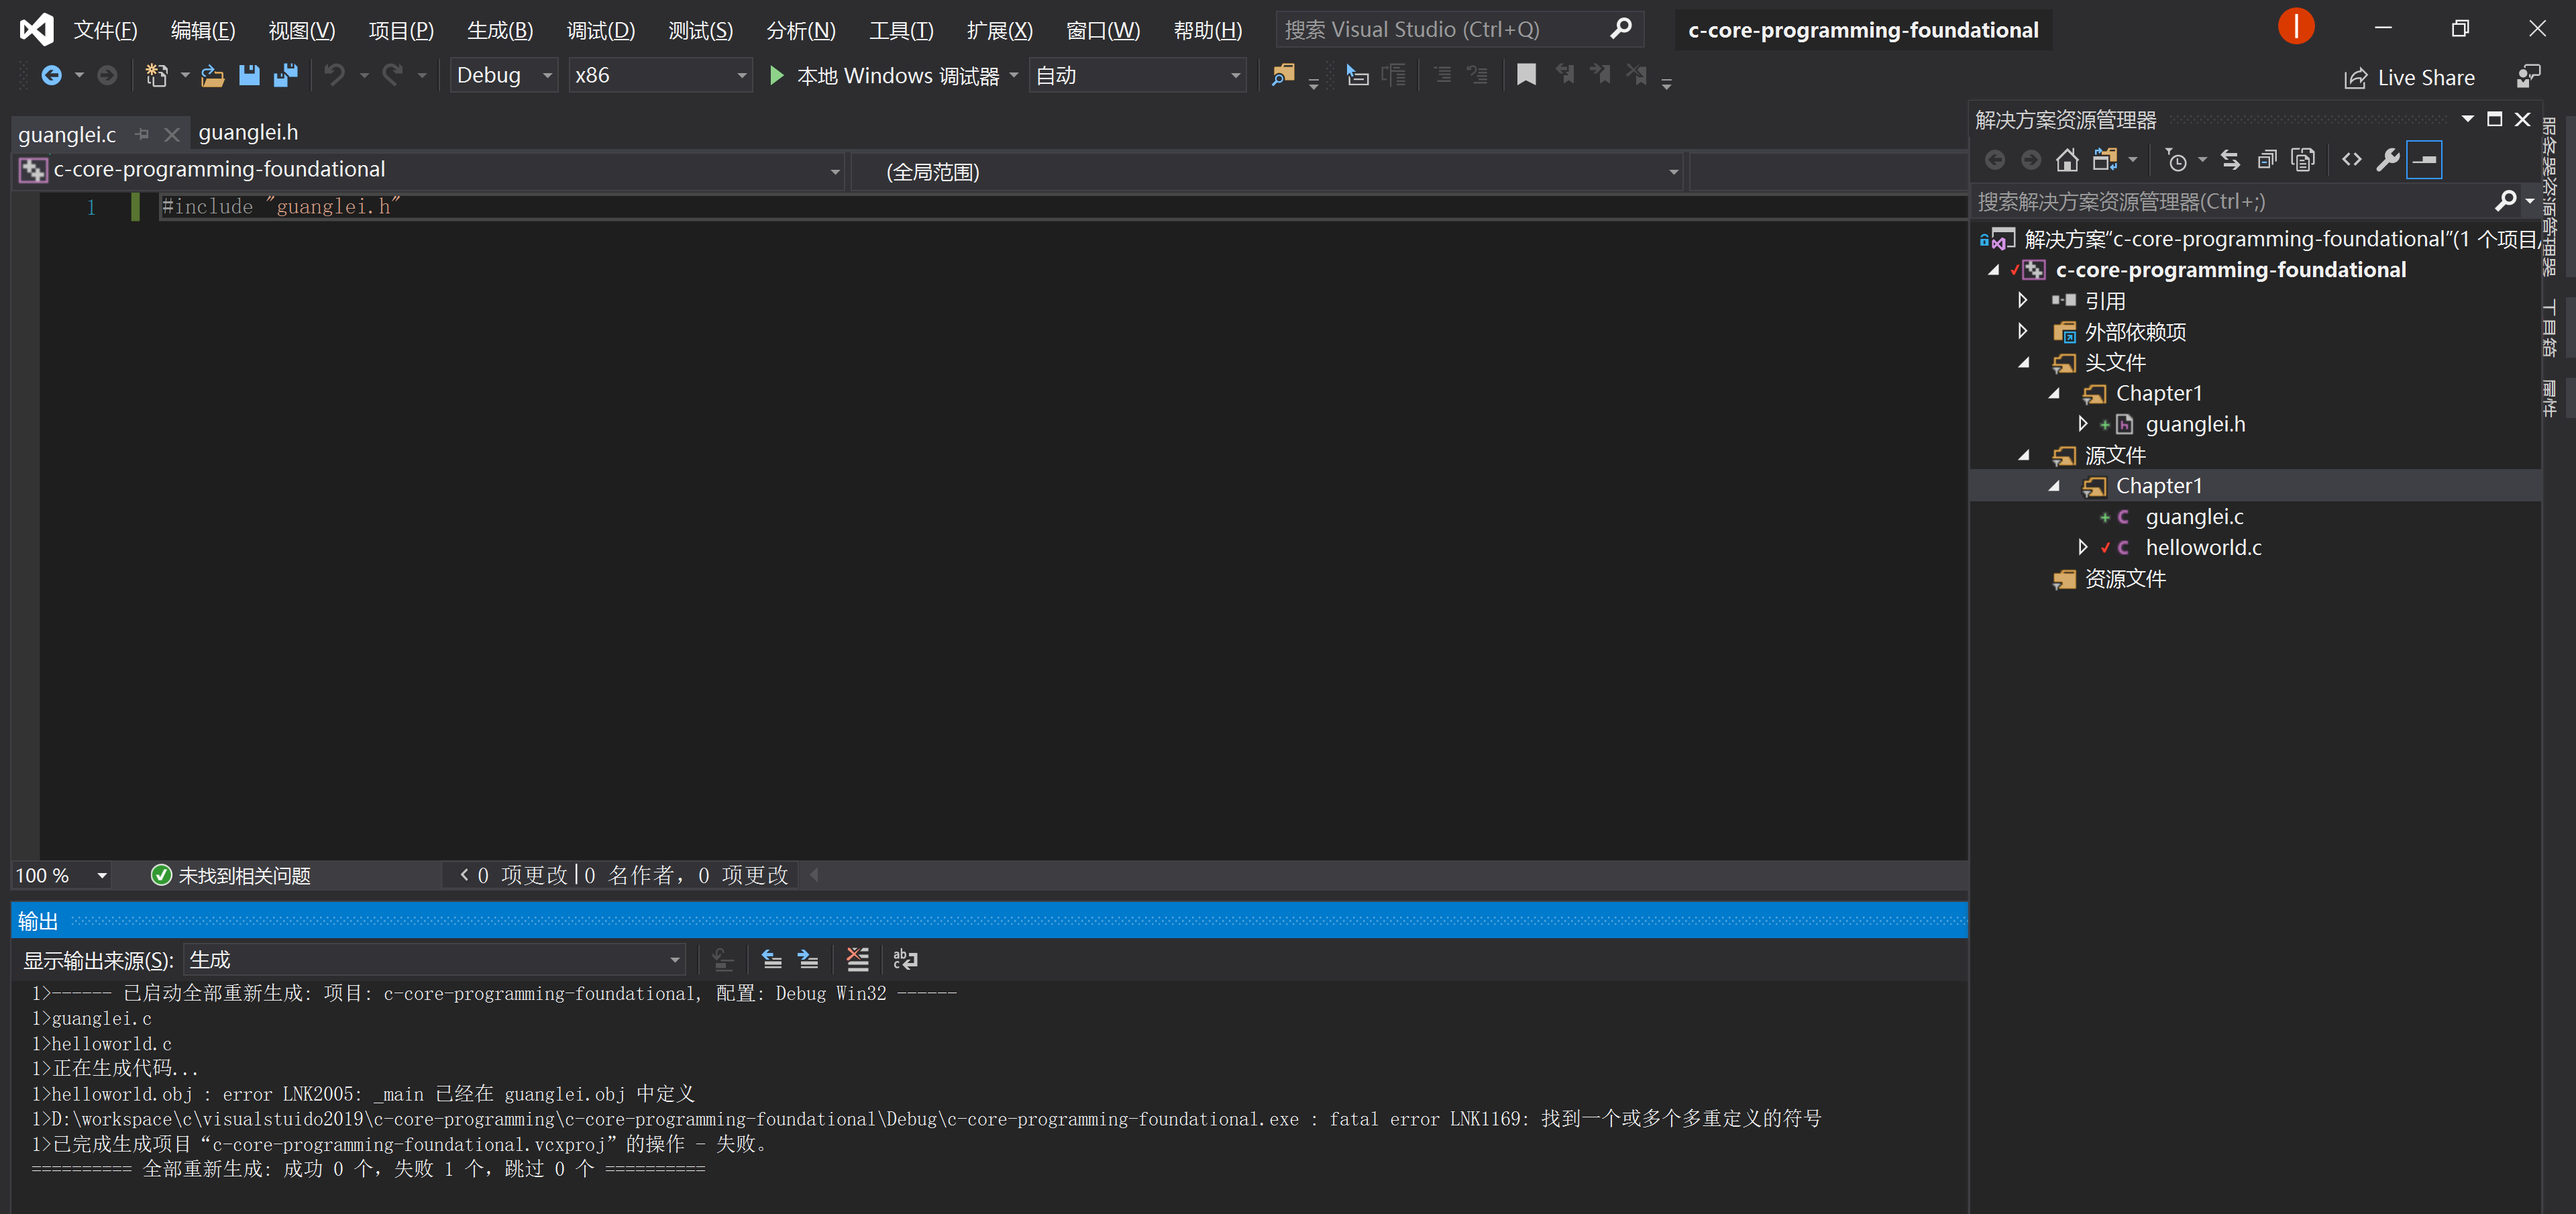Clear all output with the toolbar icon
2576x1214 pixels.
857,959
